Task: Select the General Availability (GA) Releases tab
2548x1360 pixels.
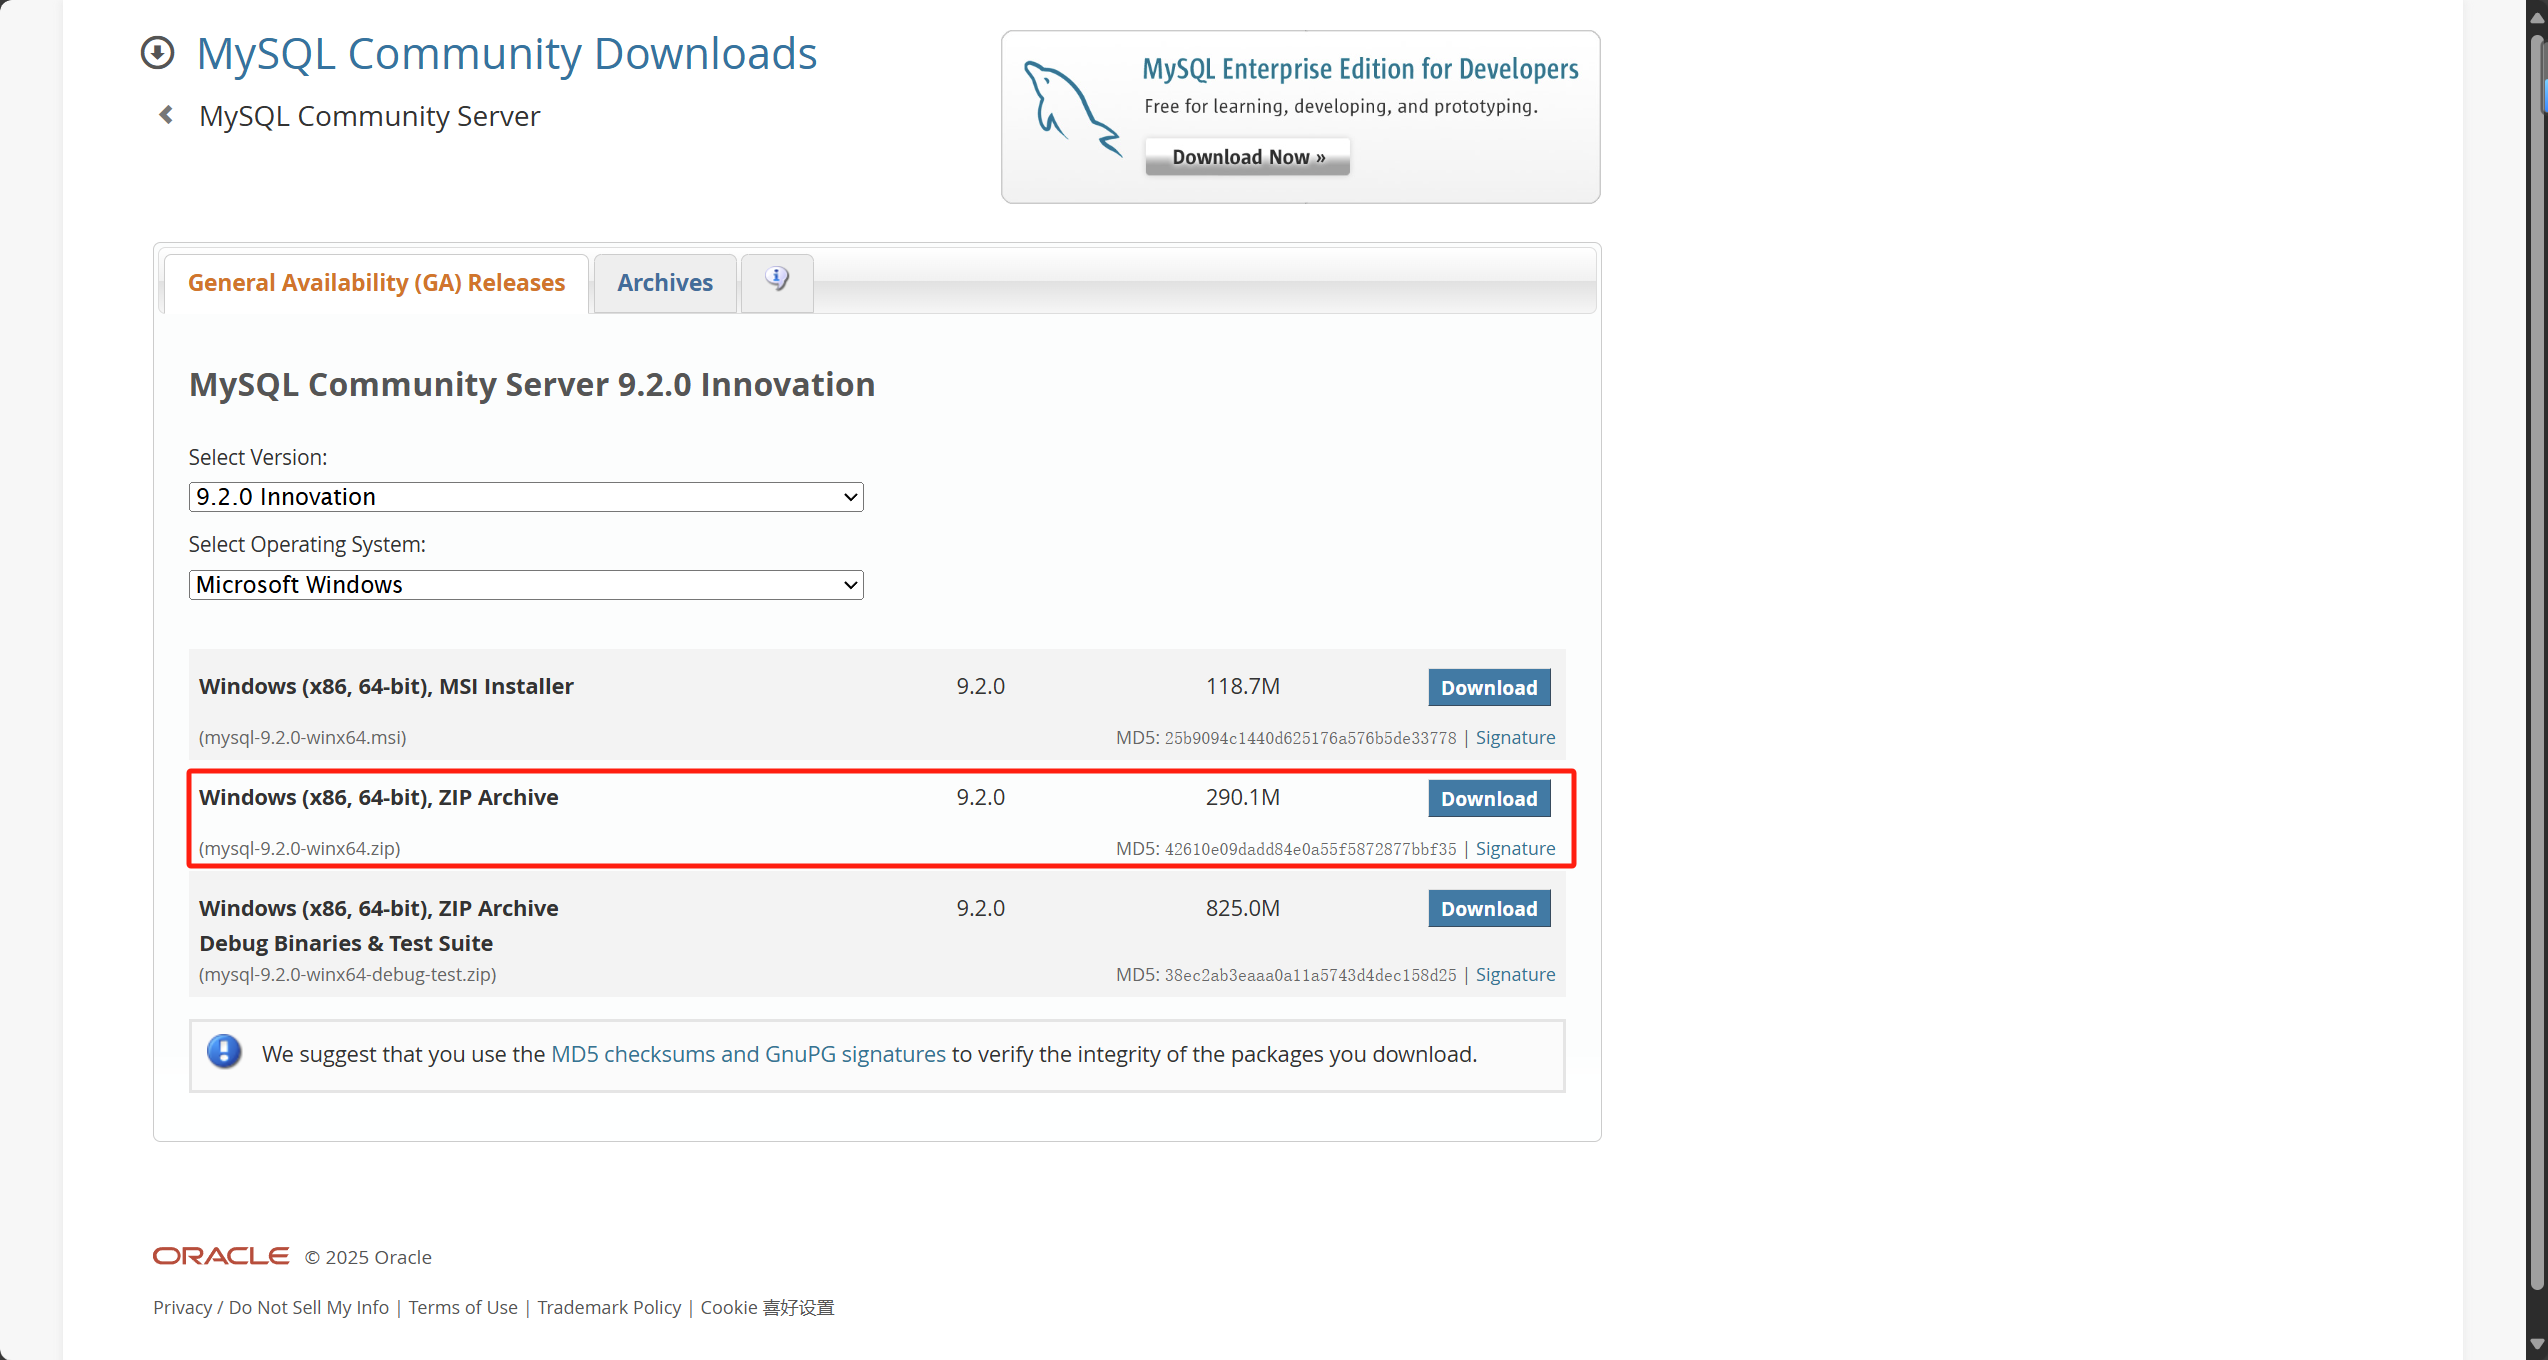Action: tap(376, 283)
